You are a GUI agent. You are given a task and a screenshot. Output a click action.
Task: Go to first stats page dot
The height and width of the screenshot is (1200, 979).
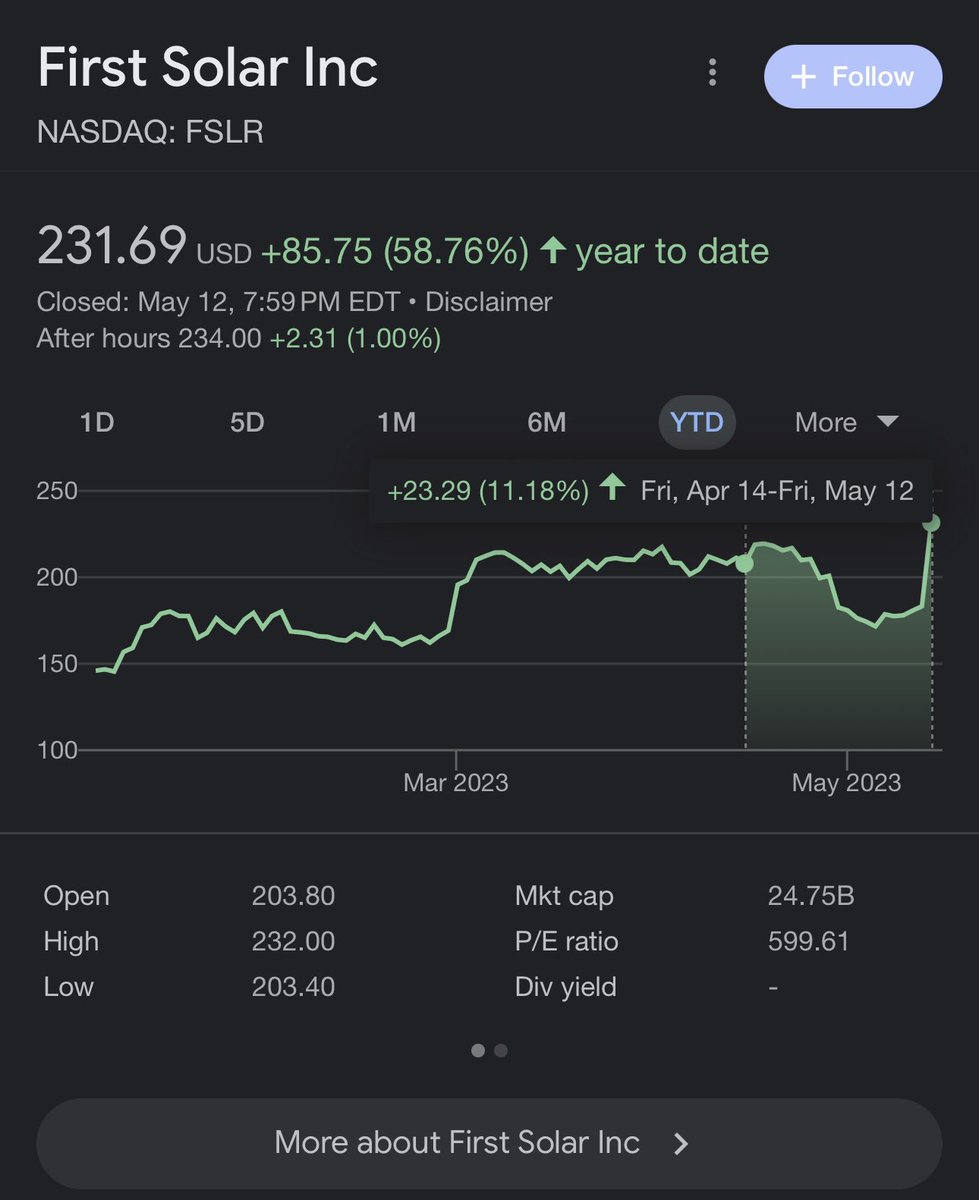478,1050
